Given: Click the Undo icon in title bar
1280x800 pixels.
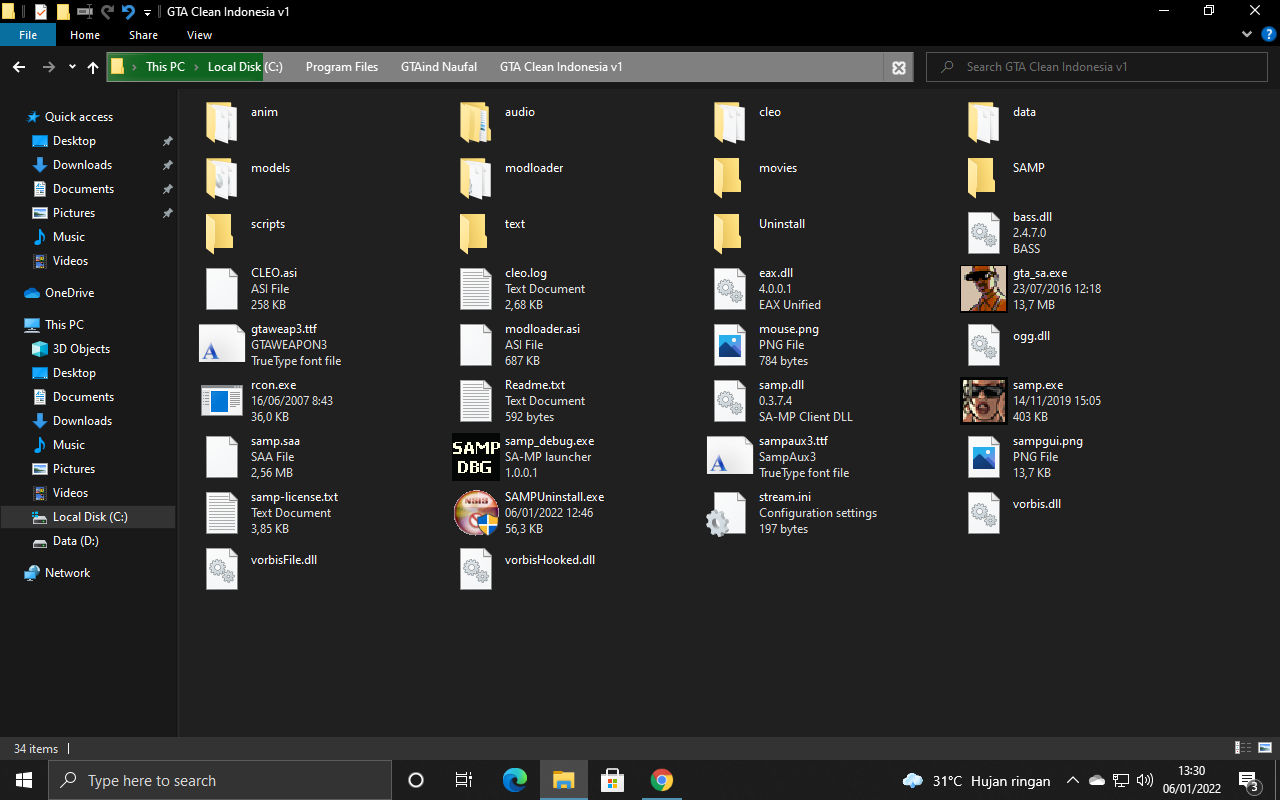Looking at the screenshot, I should [127, 12].
